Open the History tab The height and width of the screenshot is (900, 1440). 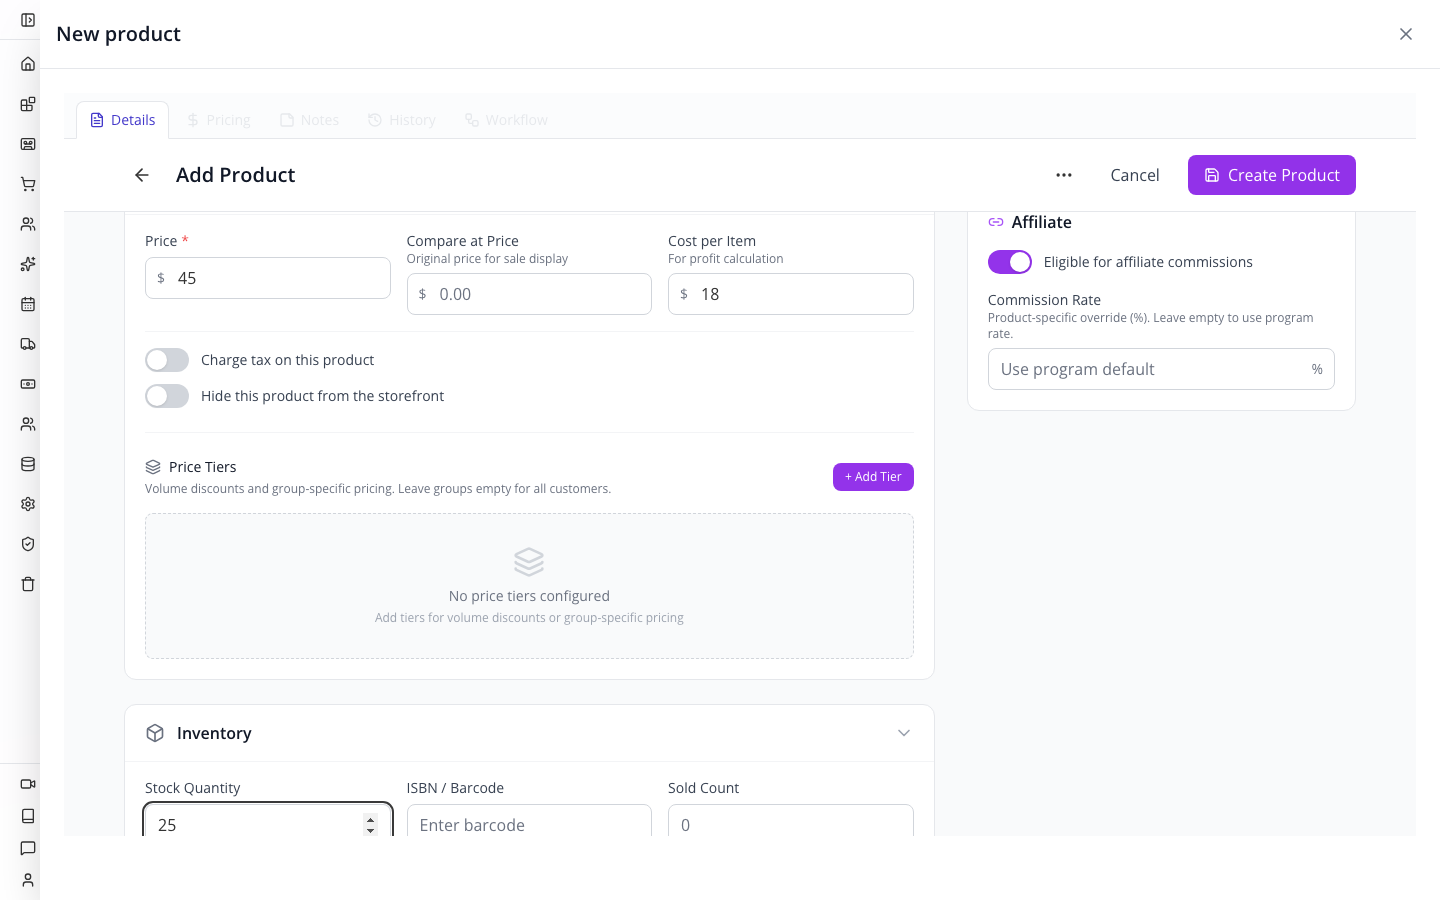(402, 120)
